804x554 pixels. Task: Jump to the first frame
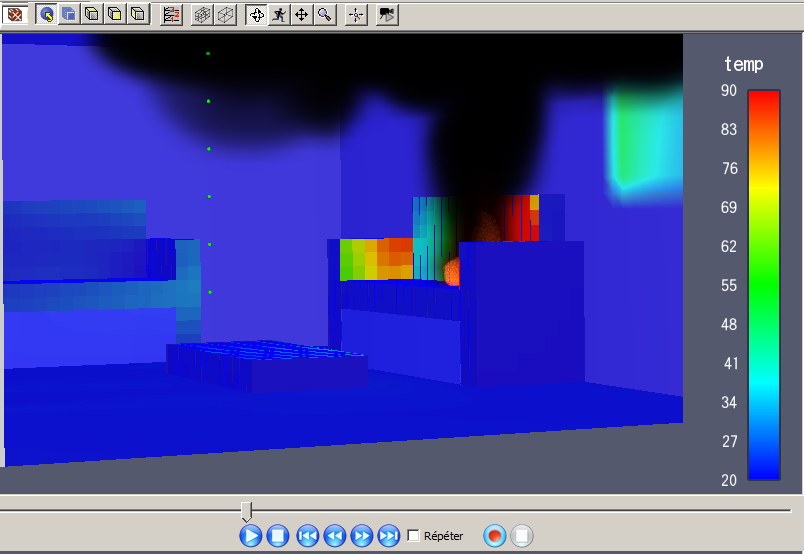(308, 536)
